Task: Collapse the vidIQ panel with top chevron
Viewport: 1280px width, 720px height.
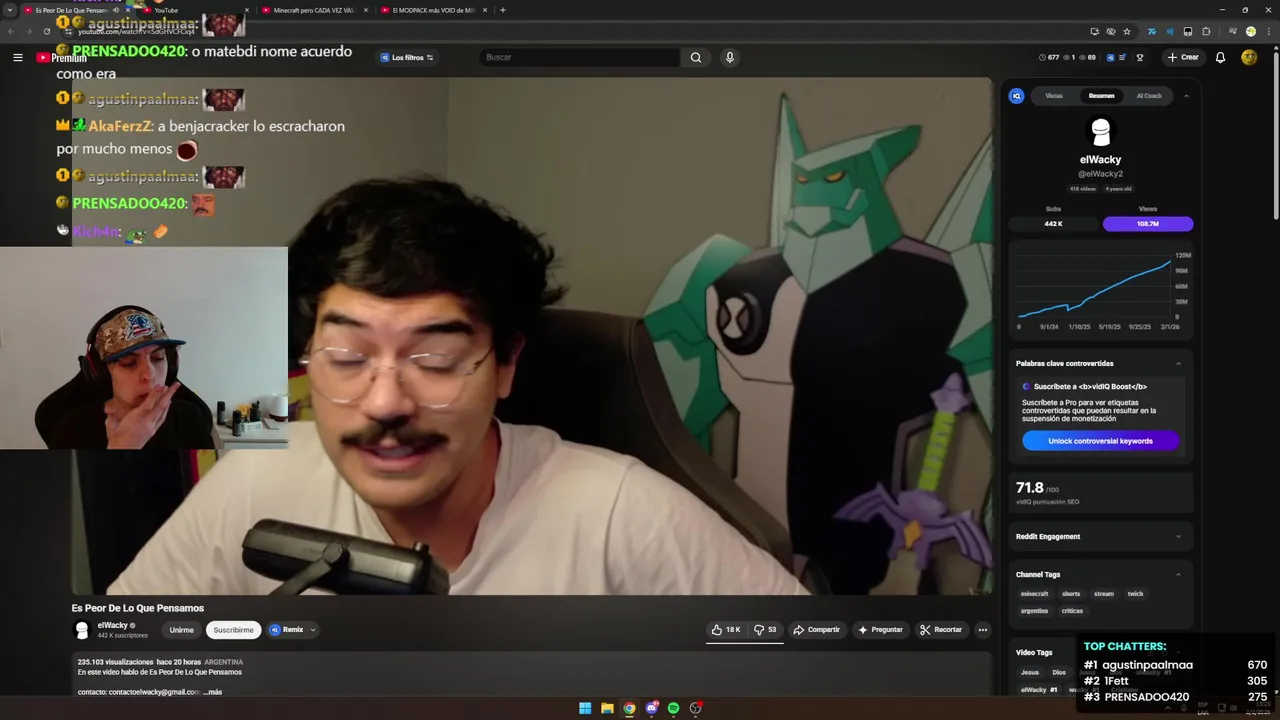Action: coord(1186,96)
